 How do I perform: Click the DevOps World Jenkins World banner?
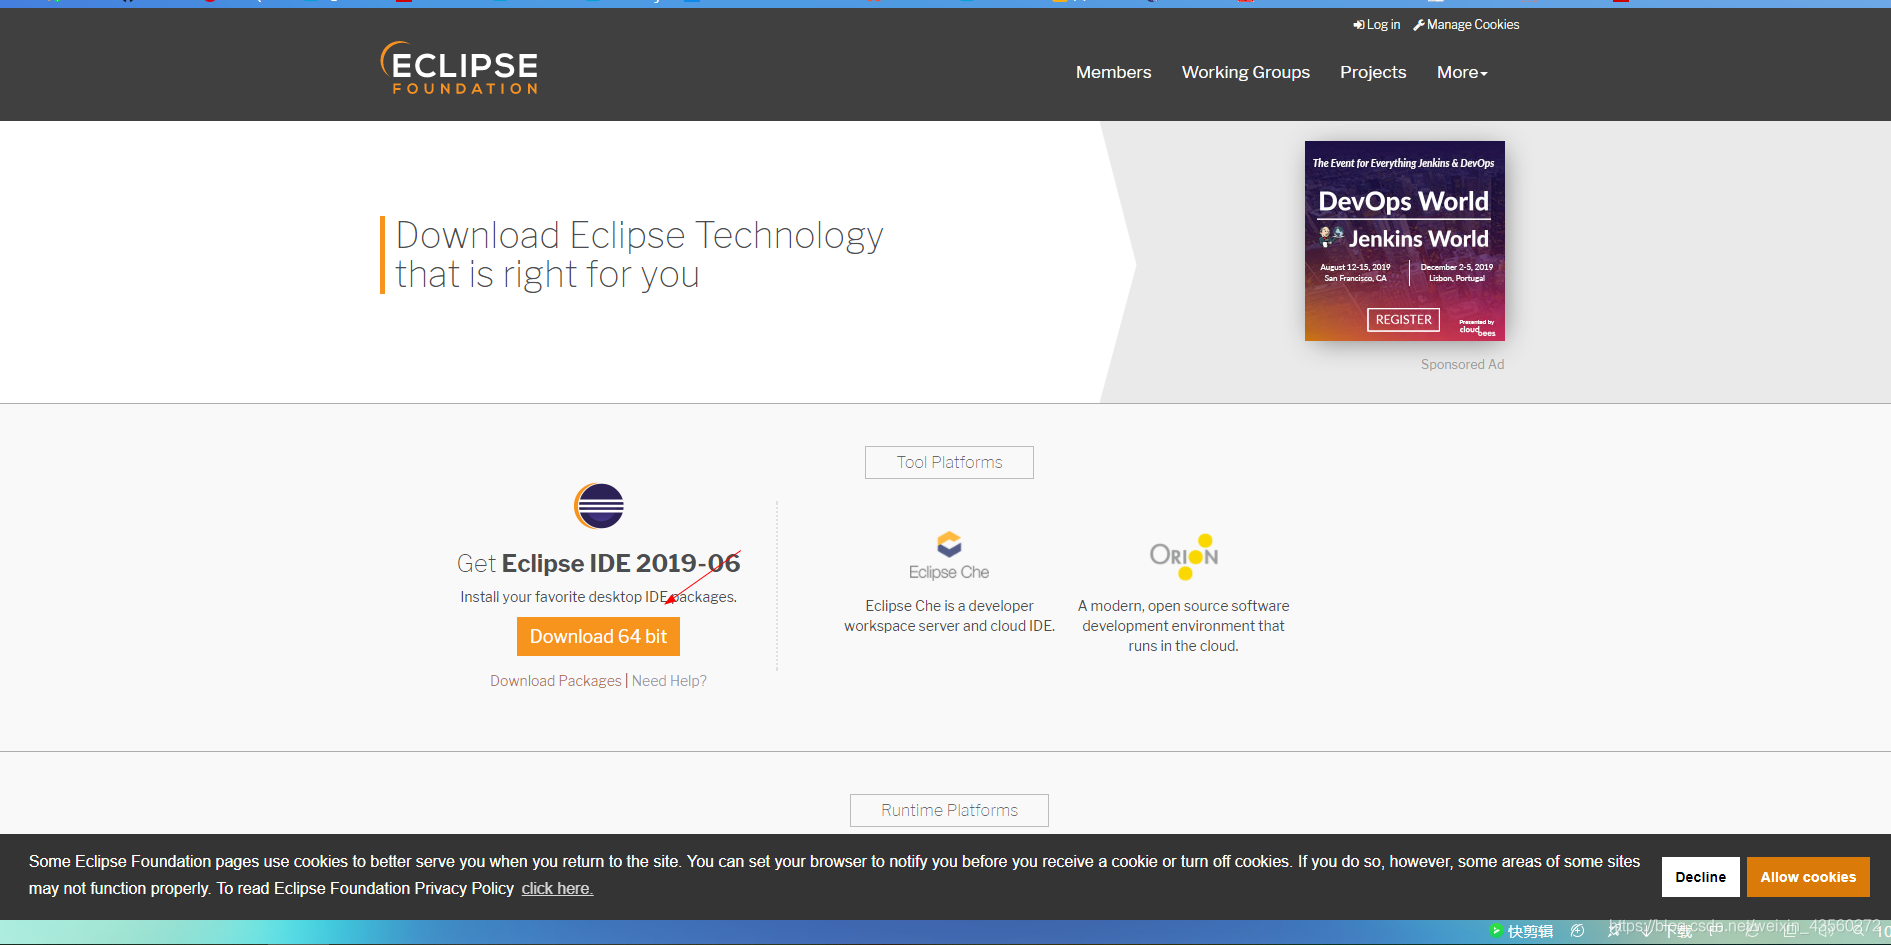(1404, 241)
